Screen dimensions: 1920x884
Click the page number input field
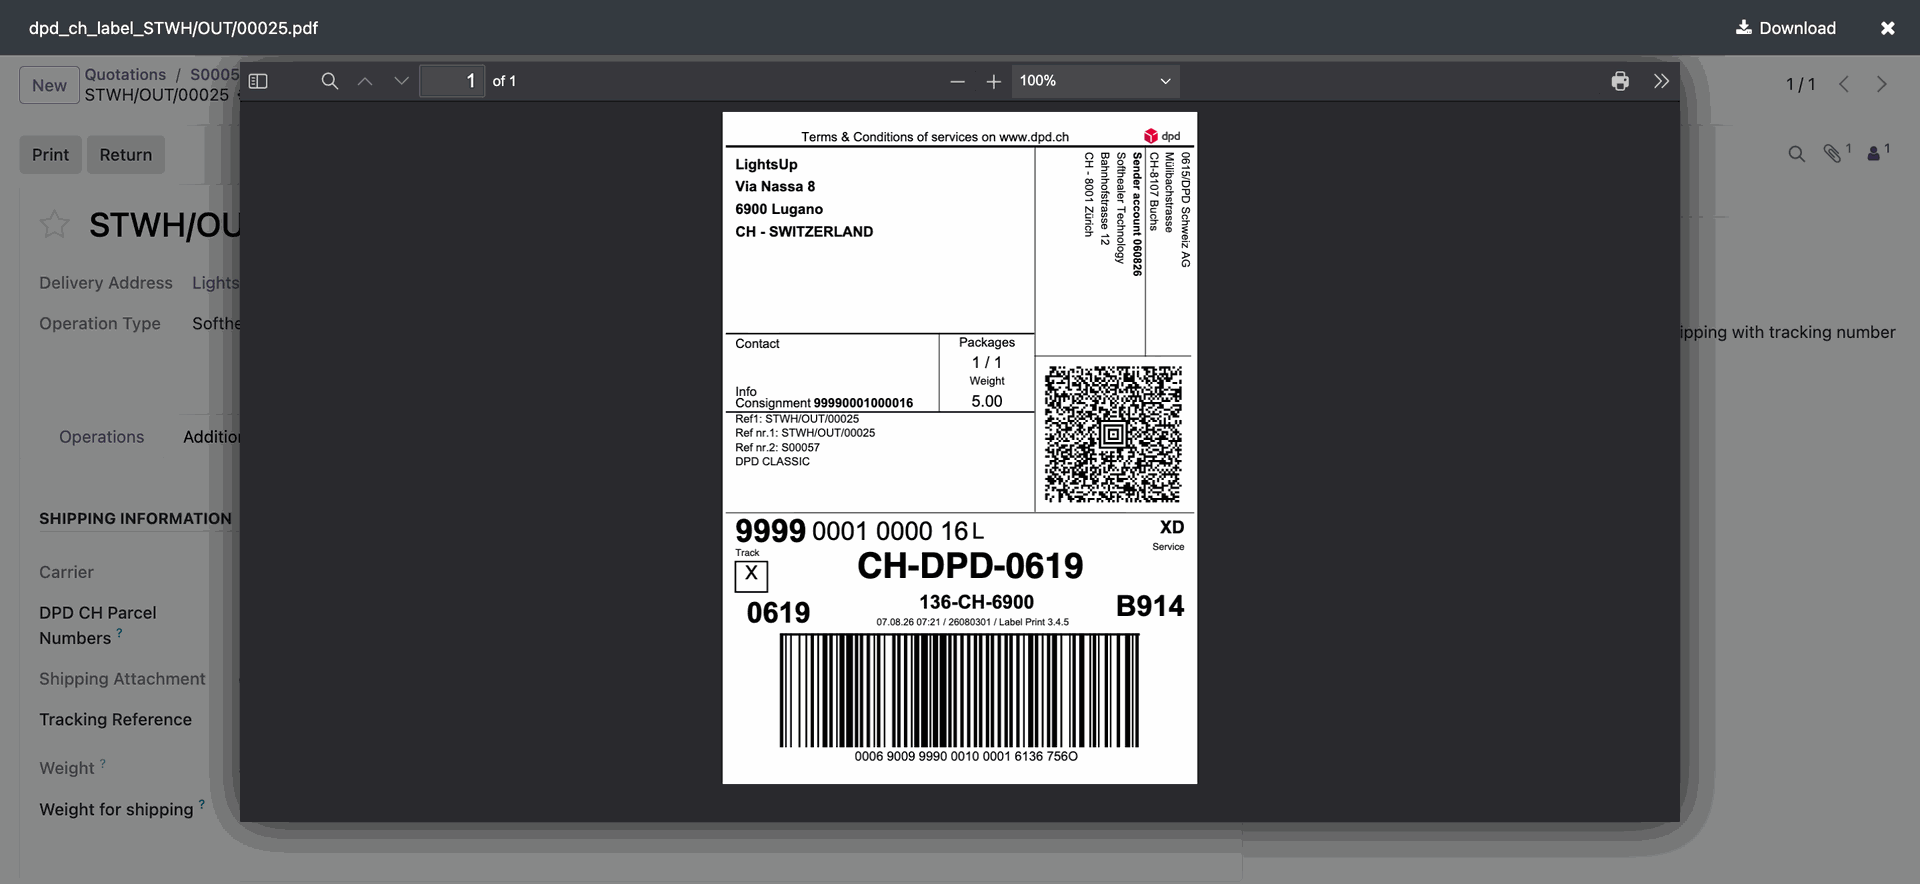tap(452, 81)
